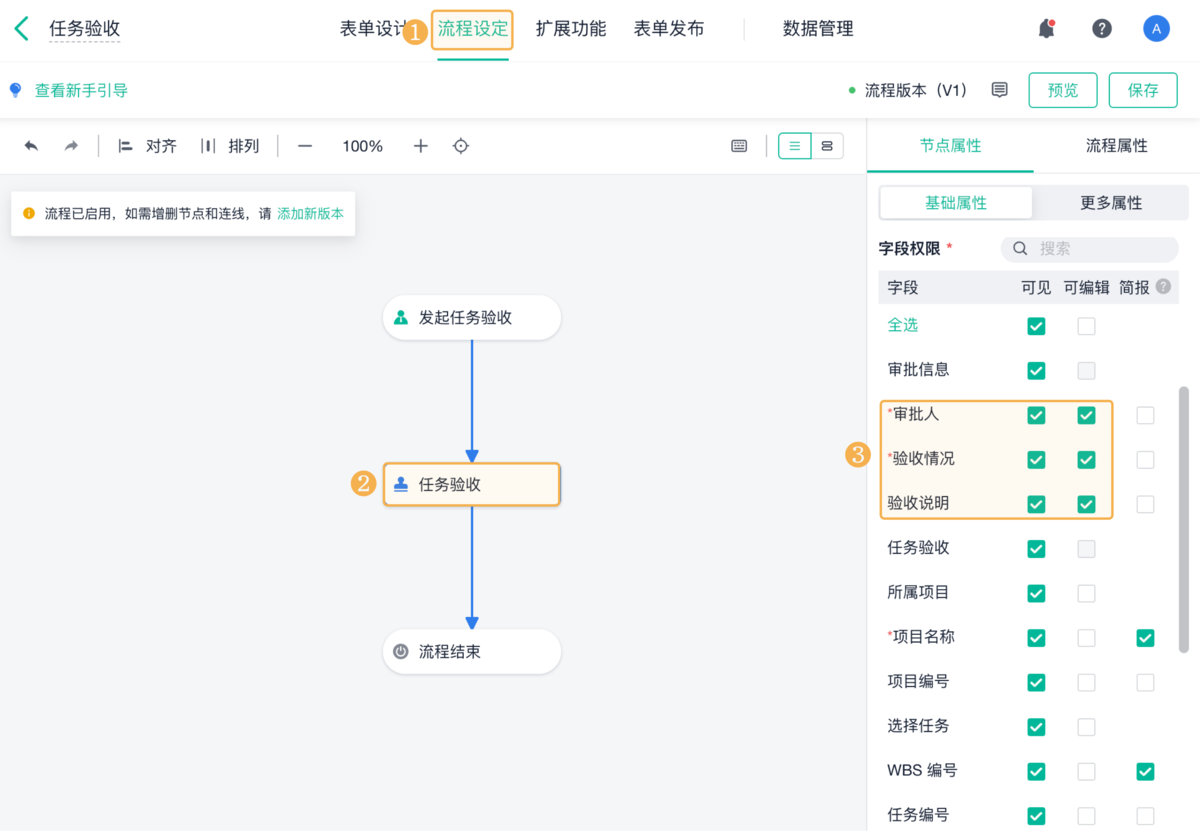
Task: Click the 保存 button
Action: click(1143, 89)
